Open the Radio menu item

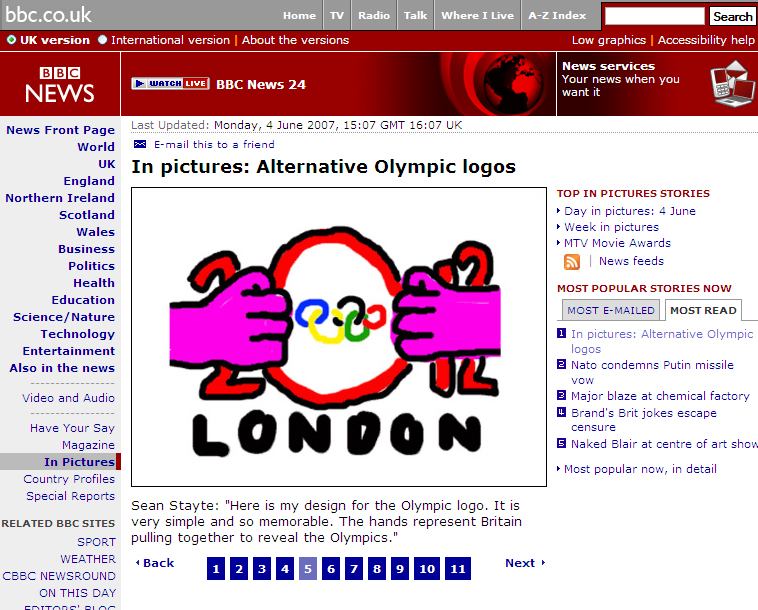374,15
